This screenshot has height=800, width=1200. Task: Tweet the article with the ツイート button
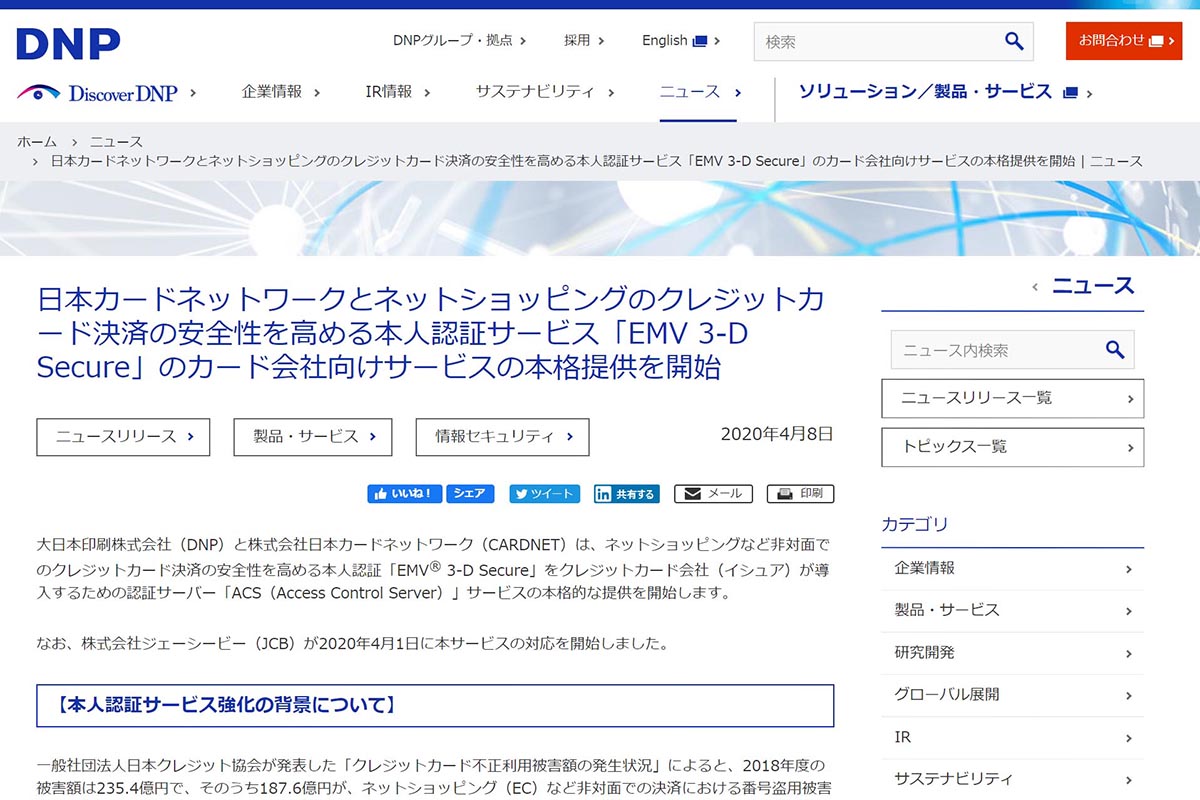point(545,494)
